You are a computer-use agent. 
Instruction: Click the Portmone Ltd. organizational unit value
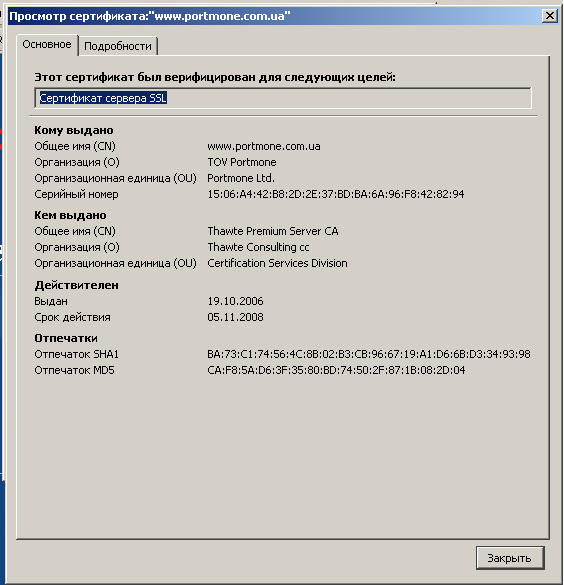coord(241,178)
